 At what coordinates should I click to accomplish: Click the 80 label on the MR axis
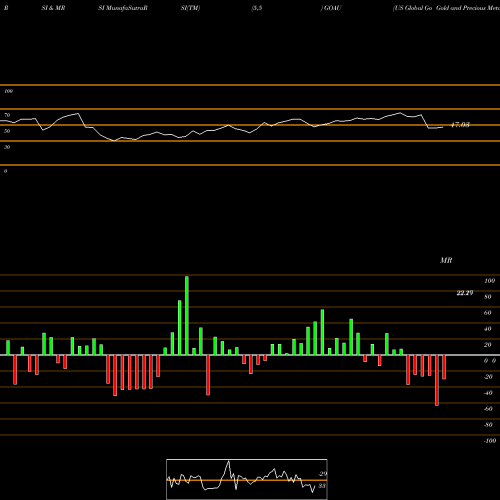[x=488, y=297]
